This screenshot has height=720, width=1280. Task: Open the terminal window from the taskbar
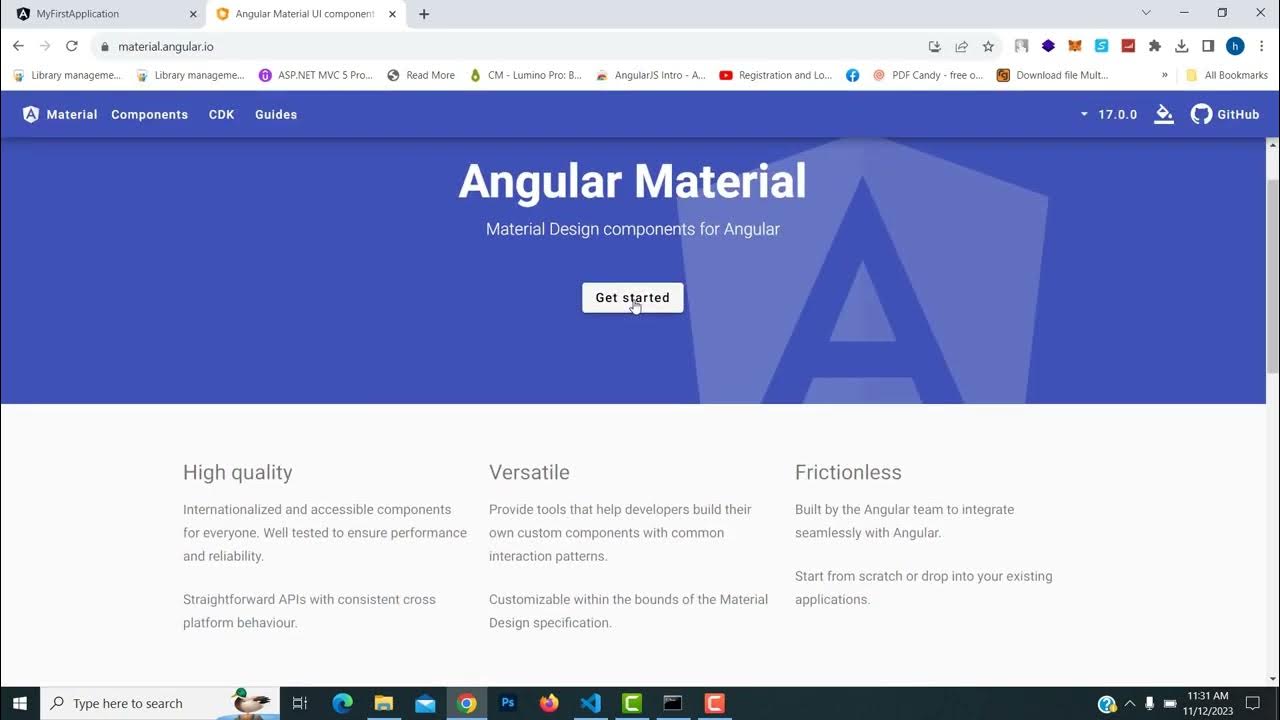(x=673, y=703)
